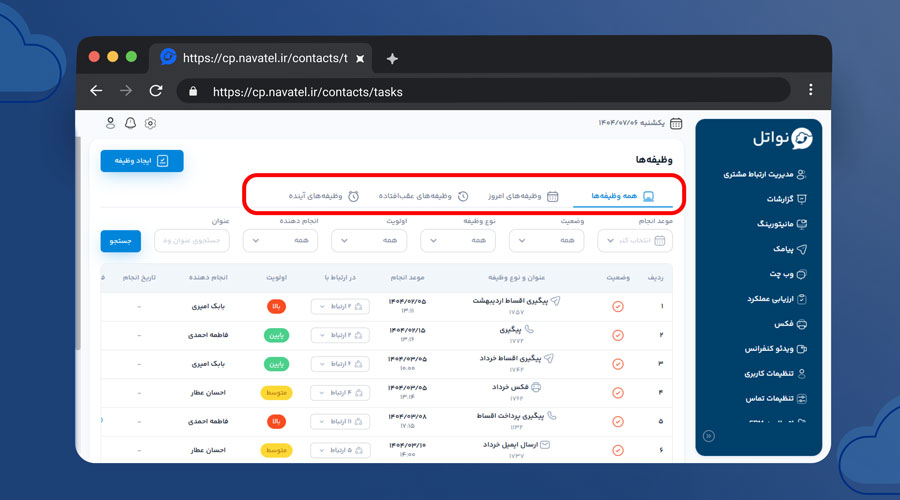
Task: Open the browser three-dot menu
Action: coord(810,90)
